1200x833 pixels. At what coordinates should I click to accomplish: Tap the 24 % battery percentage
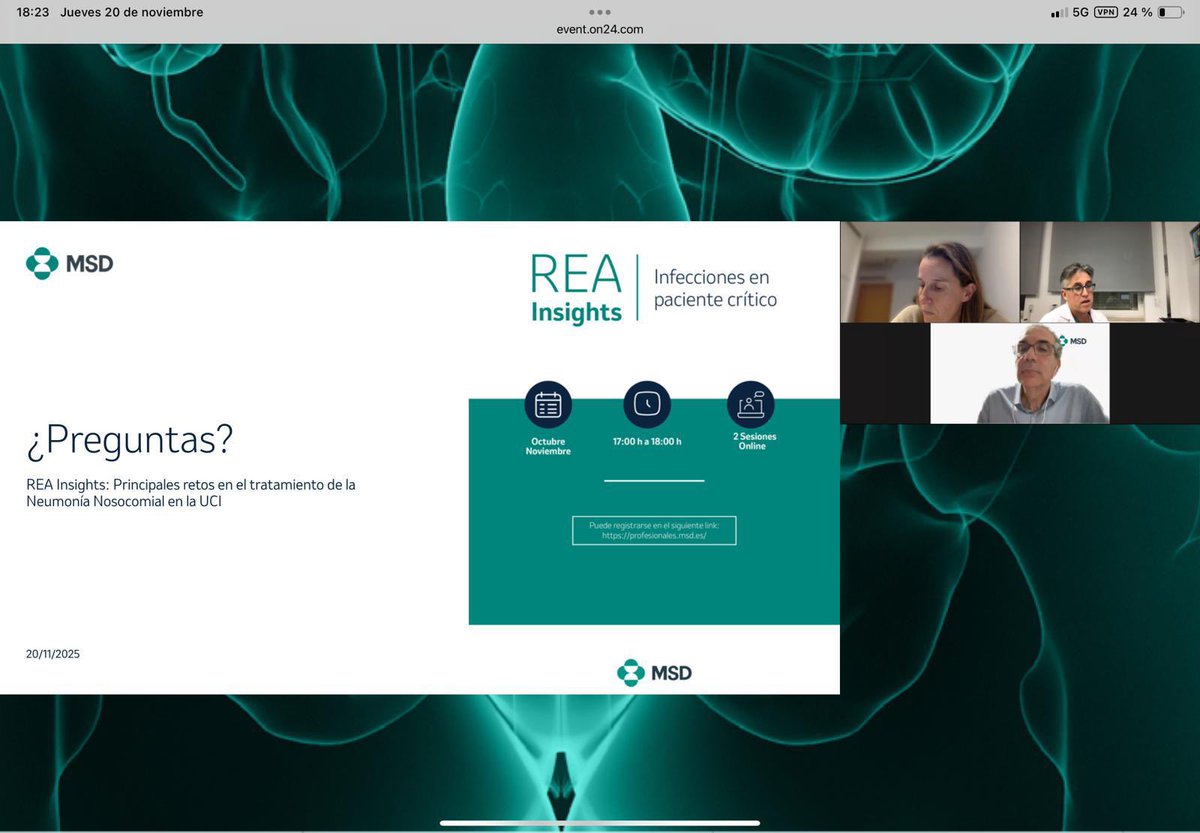1137,12
